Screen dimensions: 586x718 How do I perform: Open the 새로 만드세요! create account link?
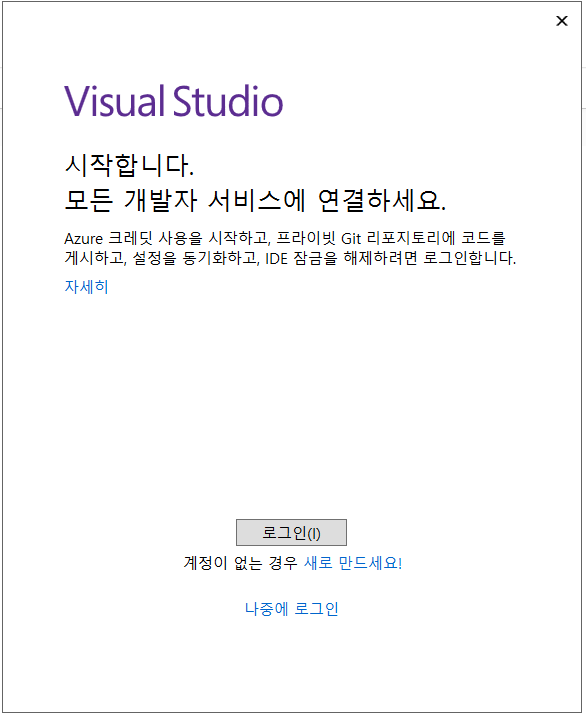pyautogui.click(x=353, y=563)
